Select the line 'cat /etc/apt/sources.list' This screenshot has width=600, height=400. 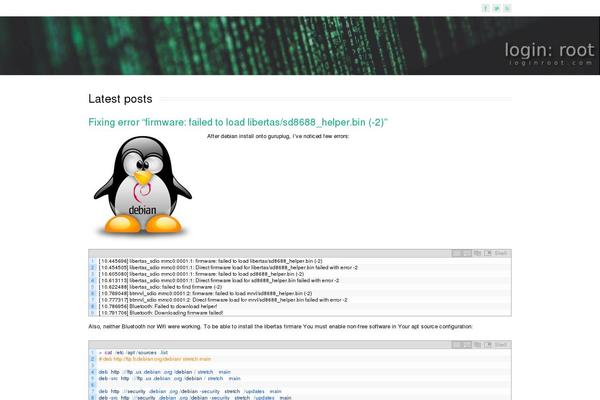[x=133, y=353]
